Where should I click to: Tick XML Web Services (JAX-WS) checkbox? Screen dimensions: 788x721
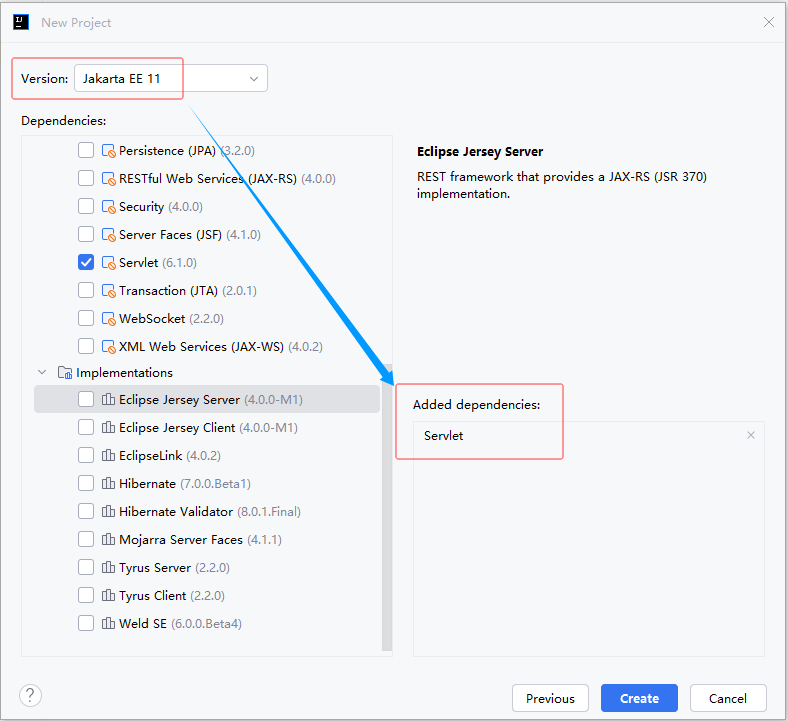[86, 346]
